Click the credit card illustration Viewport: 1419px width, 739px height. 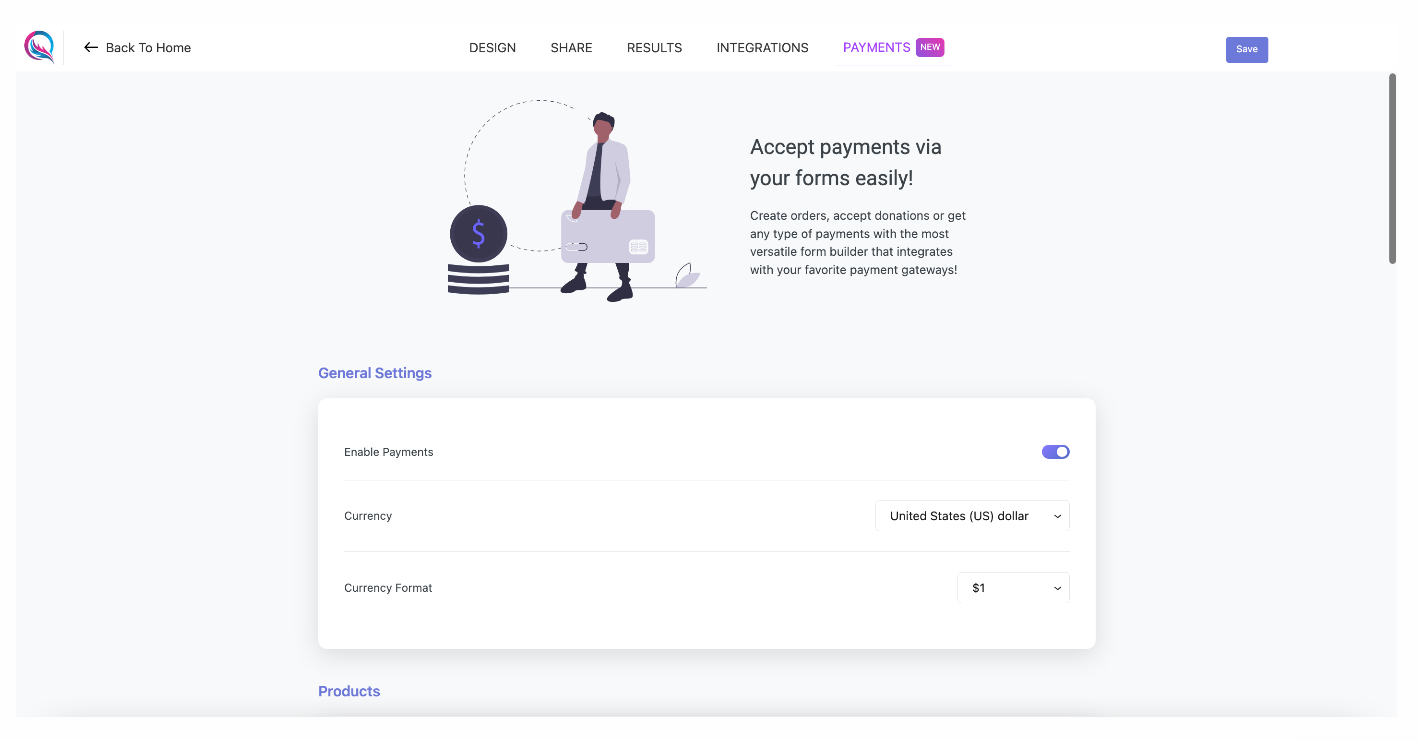[608, 236]
